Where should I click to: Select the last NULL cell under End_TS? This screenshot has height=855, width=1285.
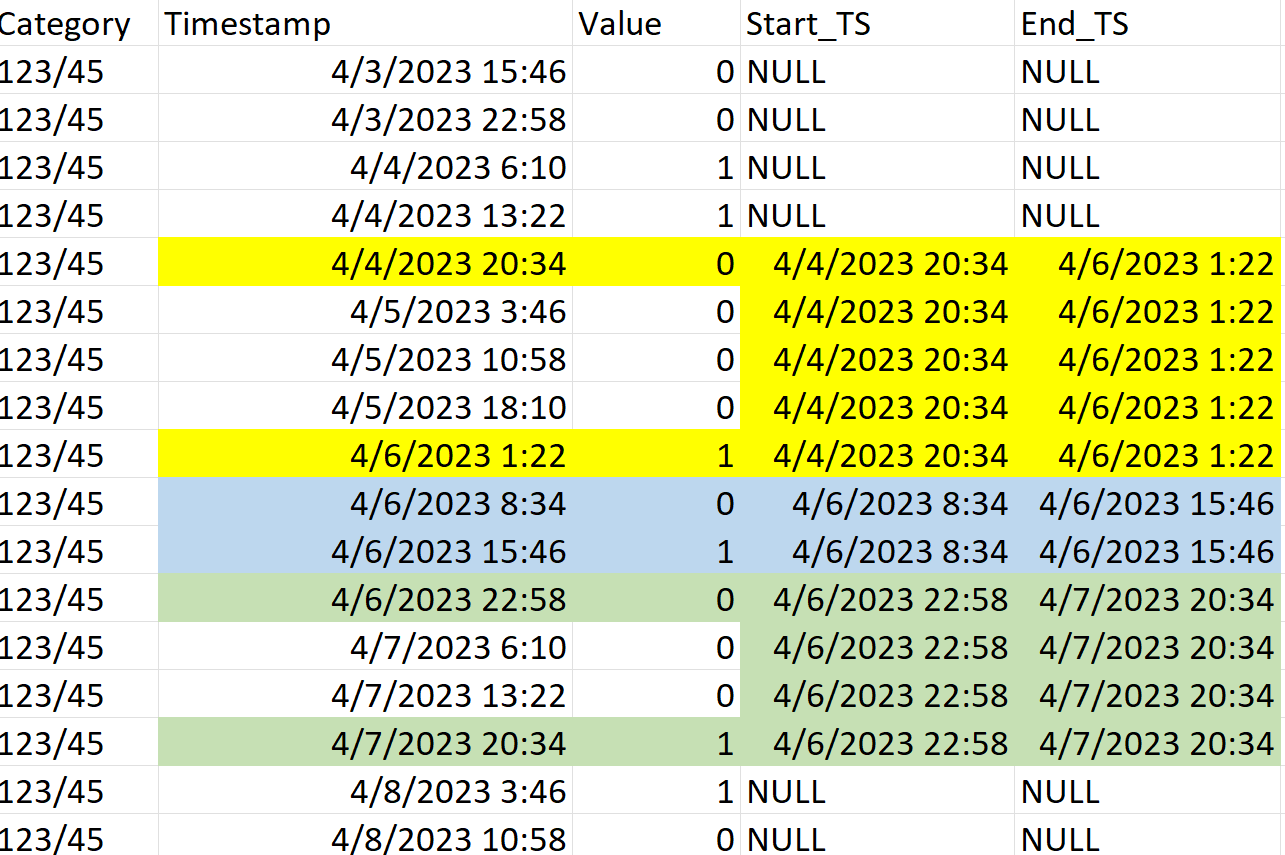coord(1061,839)
